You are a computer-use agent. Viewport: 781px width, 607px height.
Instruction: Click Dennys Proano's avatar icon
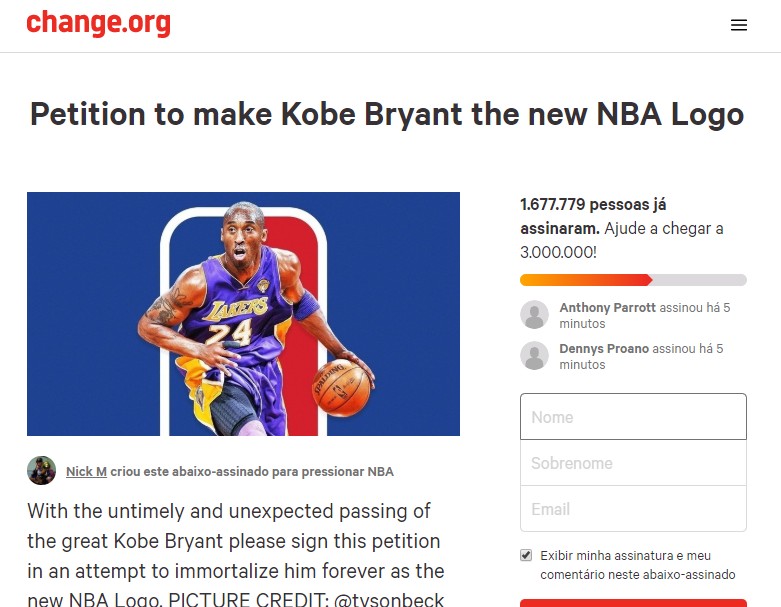(534, 356)
